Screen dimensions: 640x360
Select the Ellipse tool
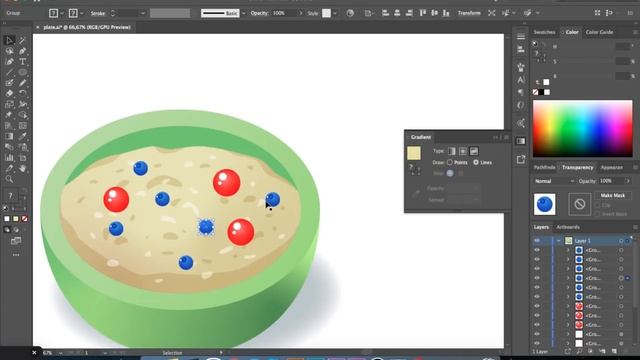[22, 72]
